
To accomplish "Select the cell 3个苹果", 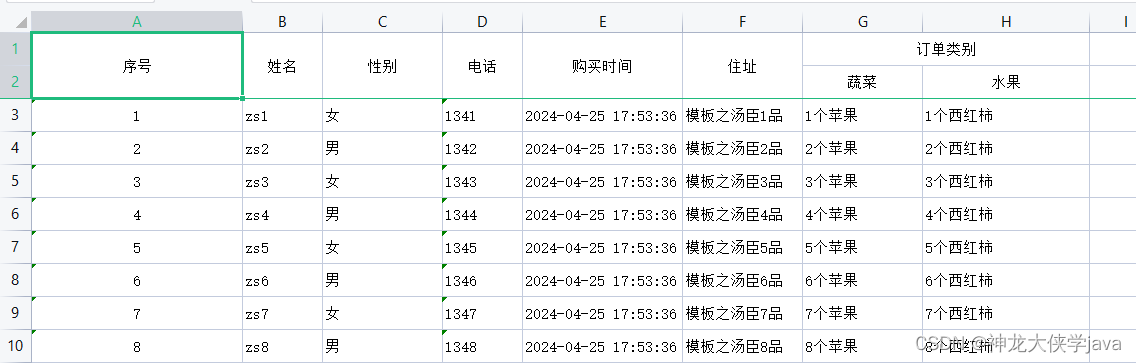I will coord(862,181).
